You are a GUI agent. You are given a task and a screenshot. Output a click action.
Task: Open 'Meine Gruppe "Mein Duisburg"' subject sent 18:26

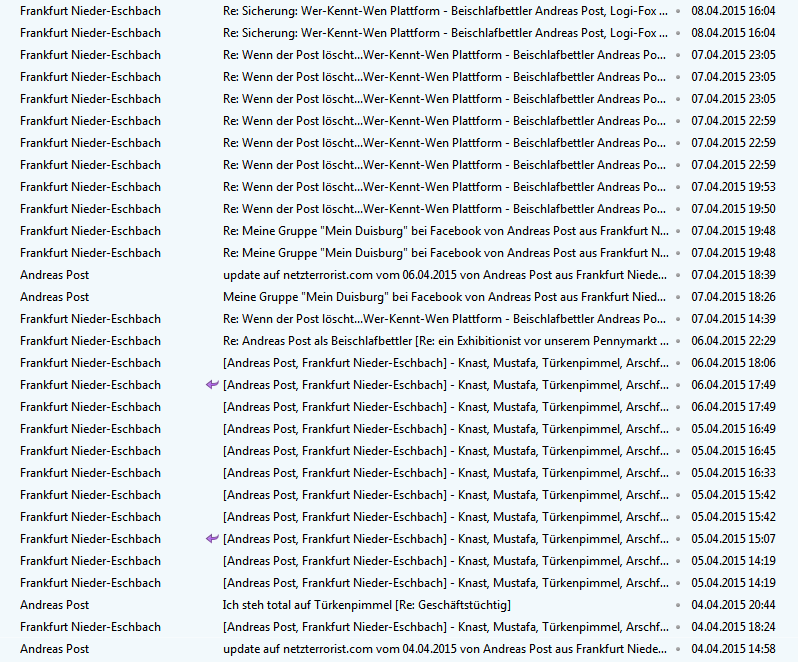[444, 297]
